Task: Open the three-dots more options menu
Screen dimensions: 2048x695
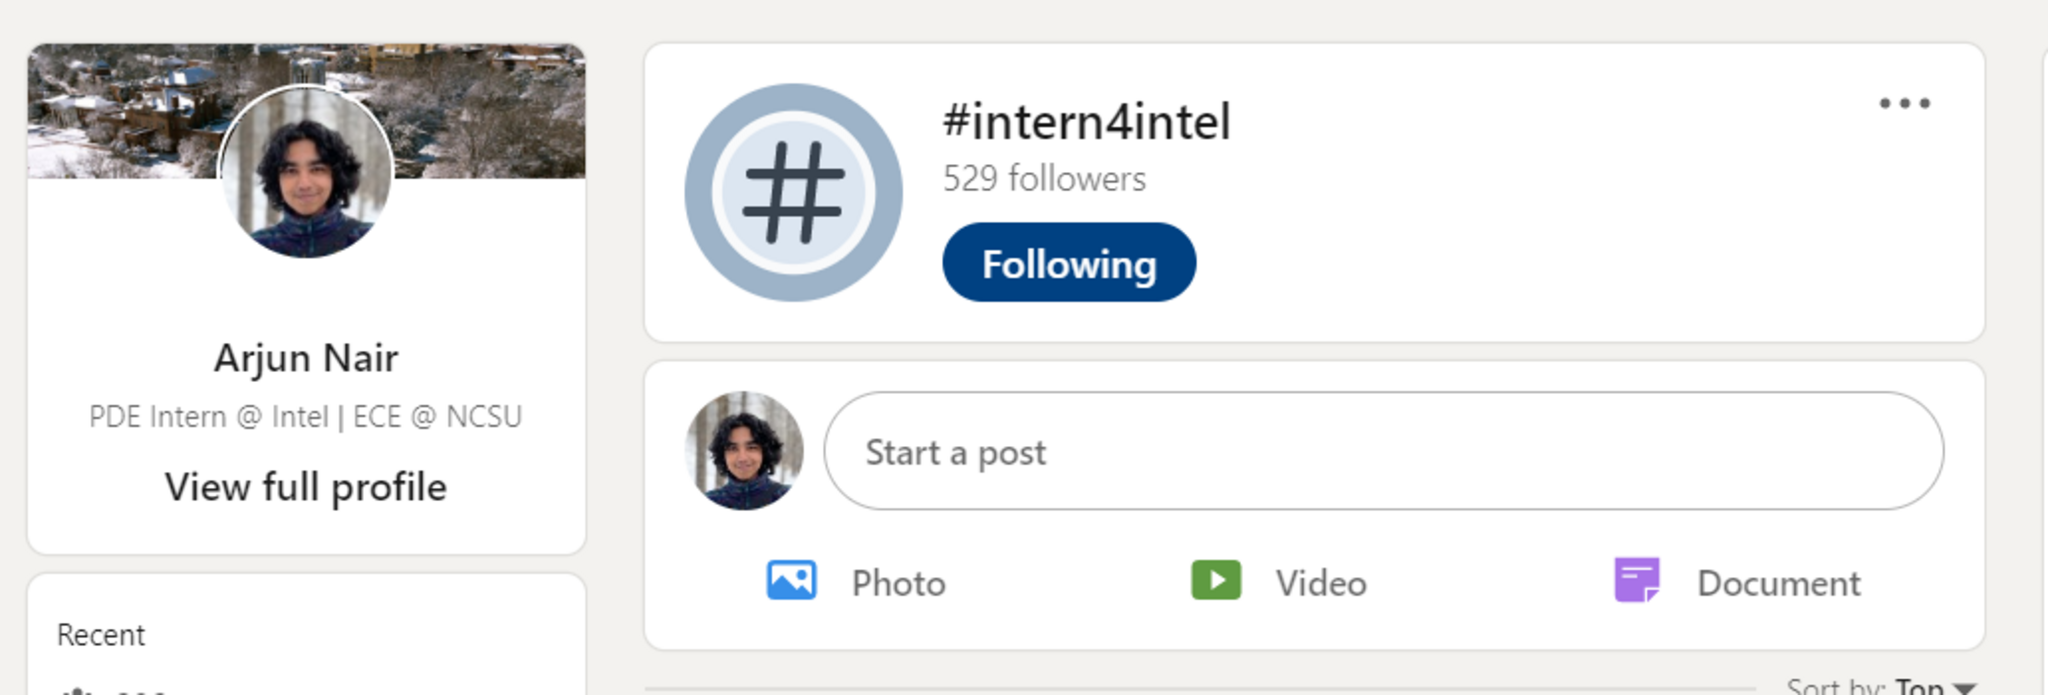Action: point(1904,103)
